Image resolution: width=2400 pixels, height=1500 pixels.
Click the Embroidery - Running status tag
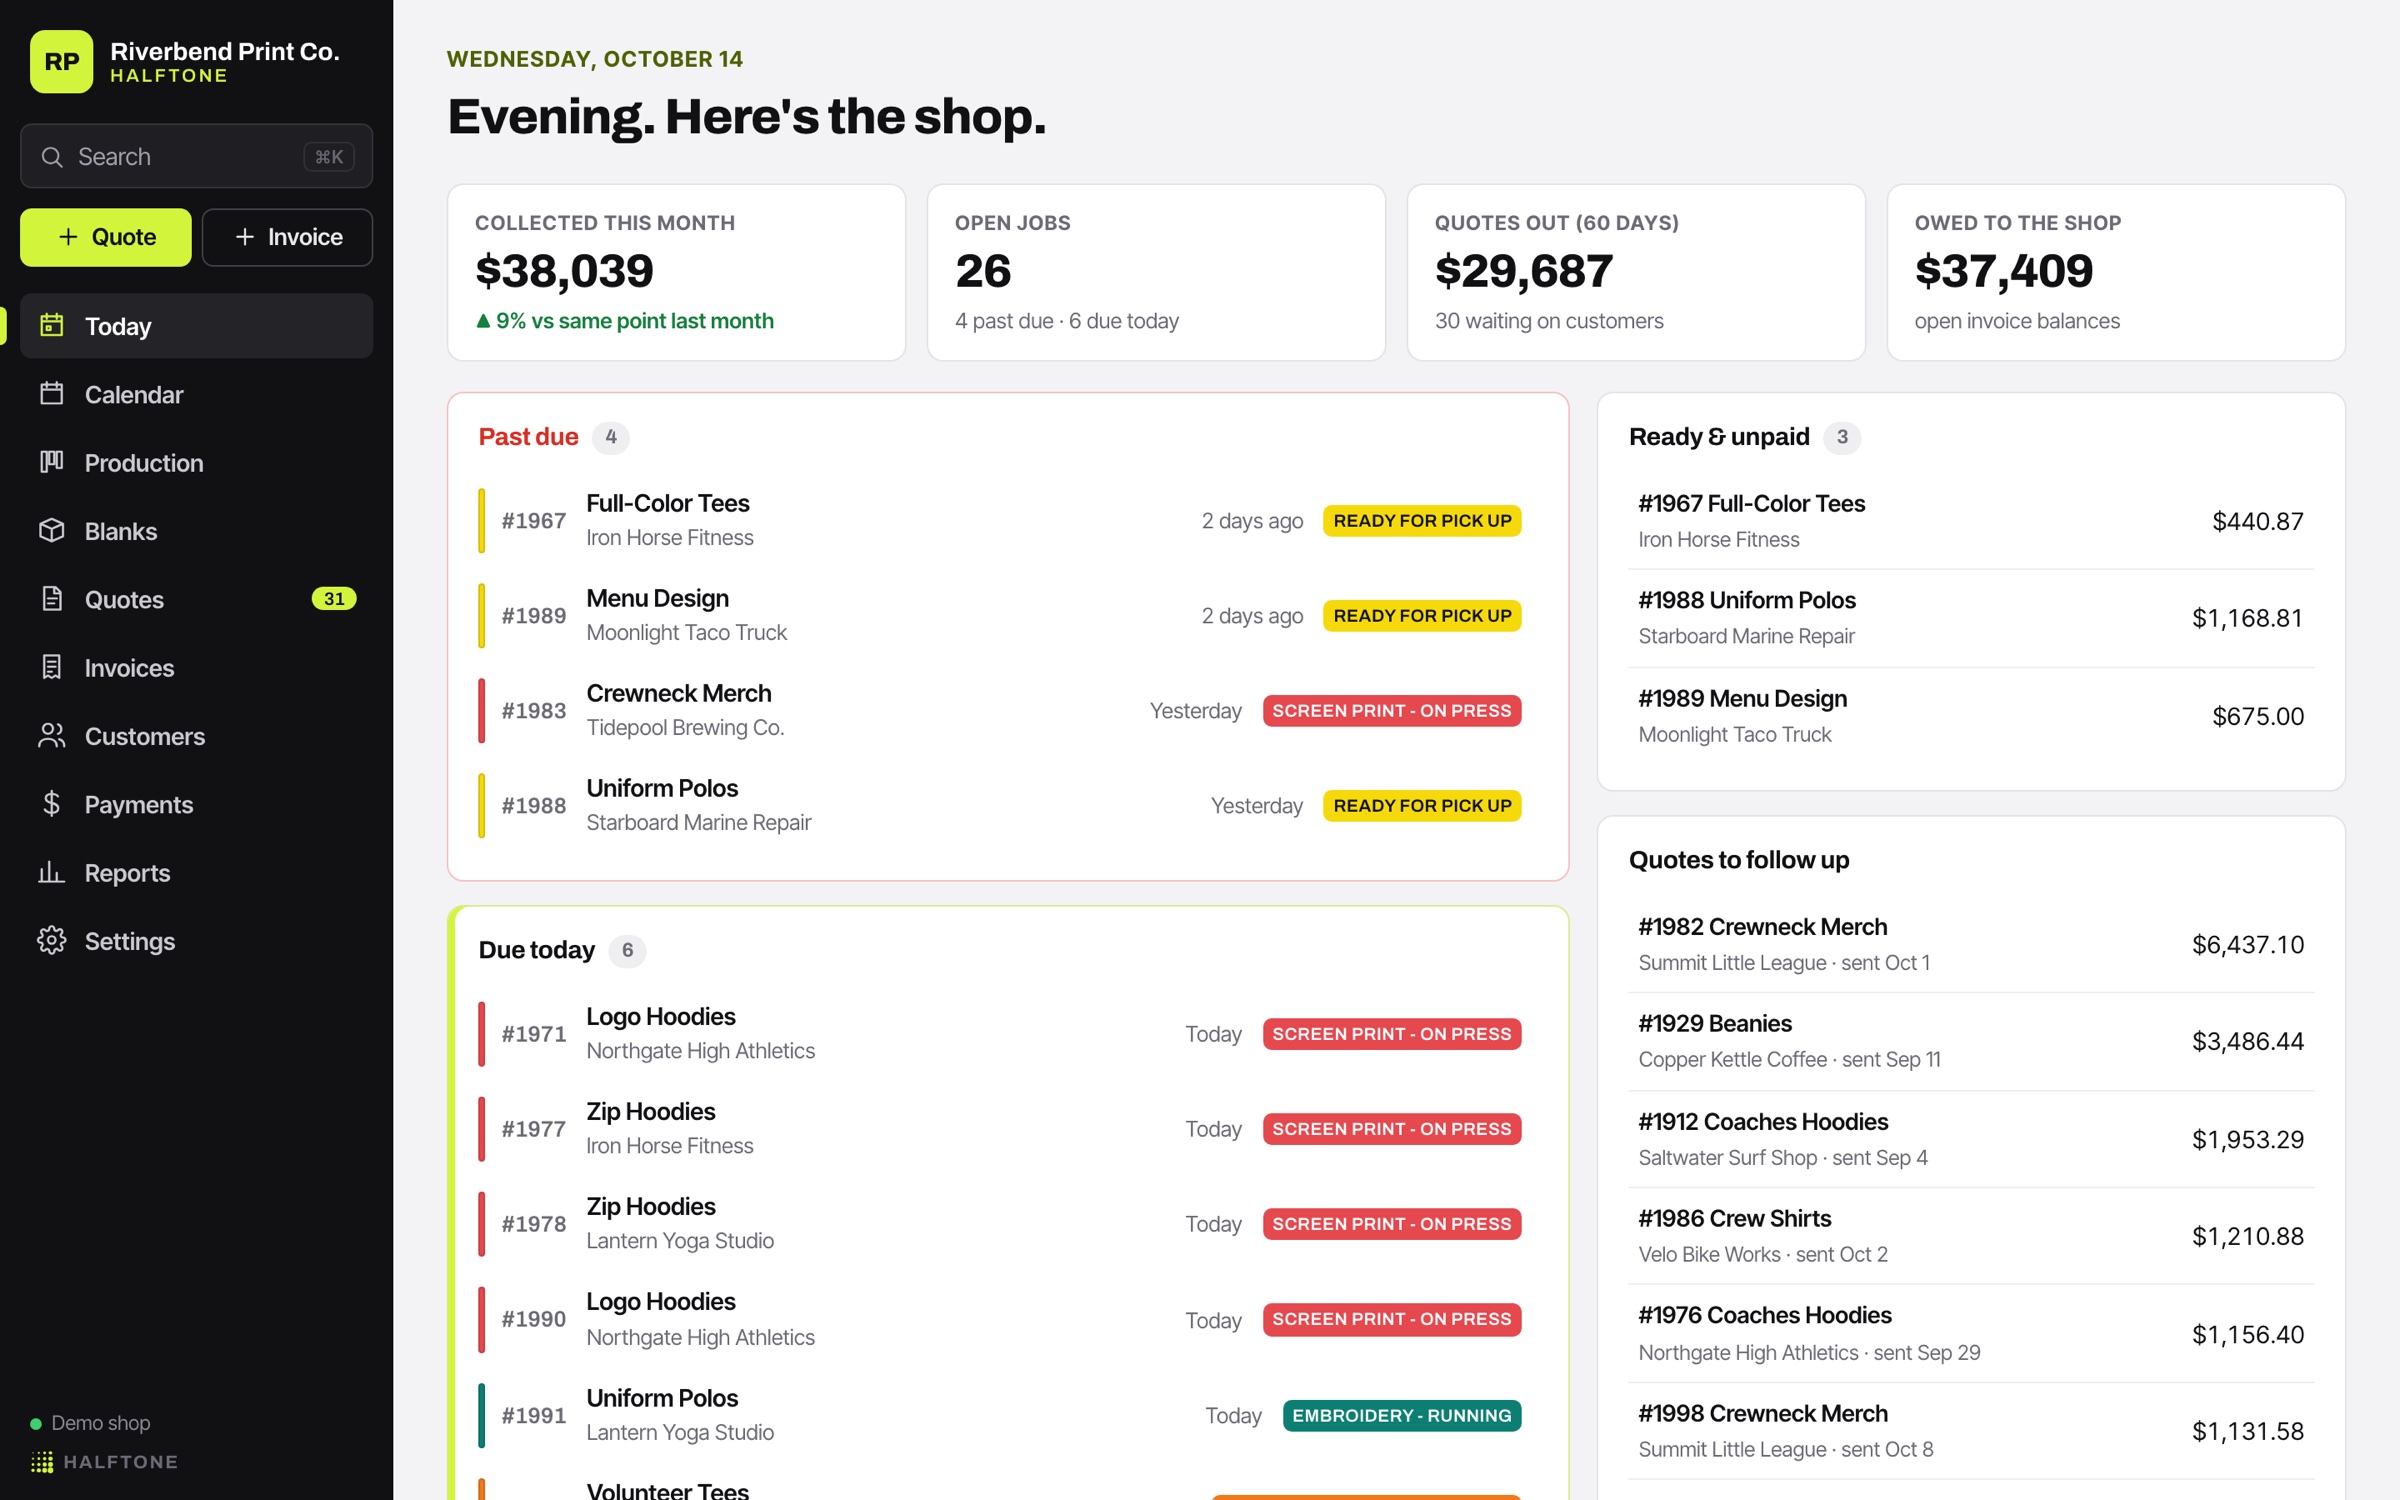pyautogui.click(x=1402, y=1416)
